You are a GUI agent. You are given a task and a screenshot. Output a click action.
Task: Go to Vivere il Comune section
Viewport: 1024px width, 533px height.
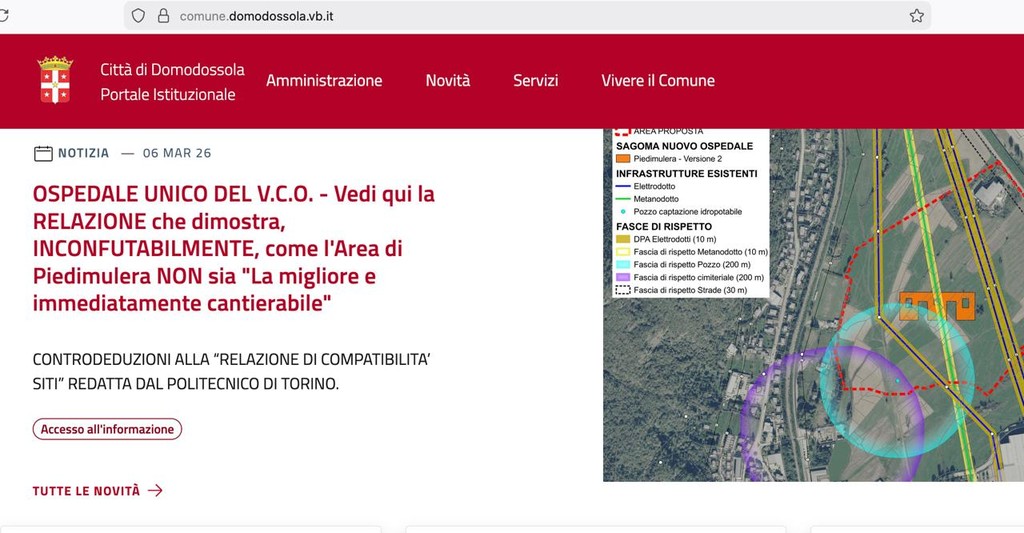(x=657, y=81)
